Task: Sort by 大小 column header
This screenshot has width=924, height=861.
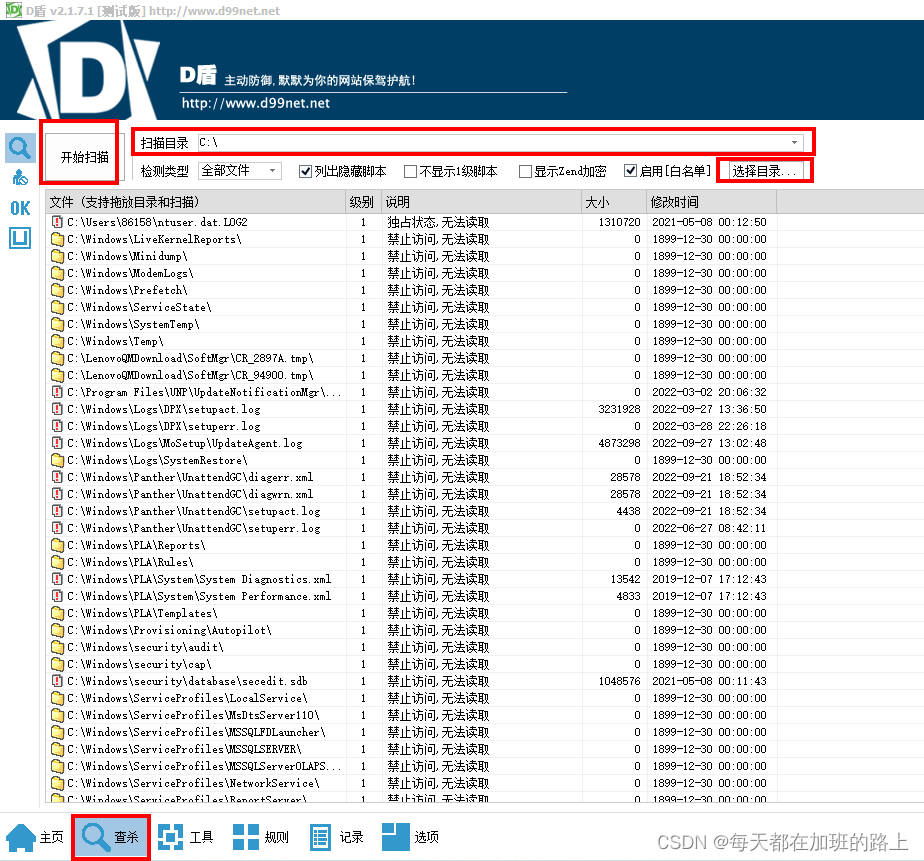Action: [x=614, y=202]
